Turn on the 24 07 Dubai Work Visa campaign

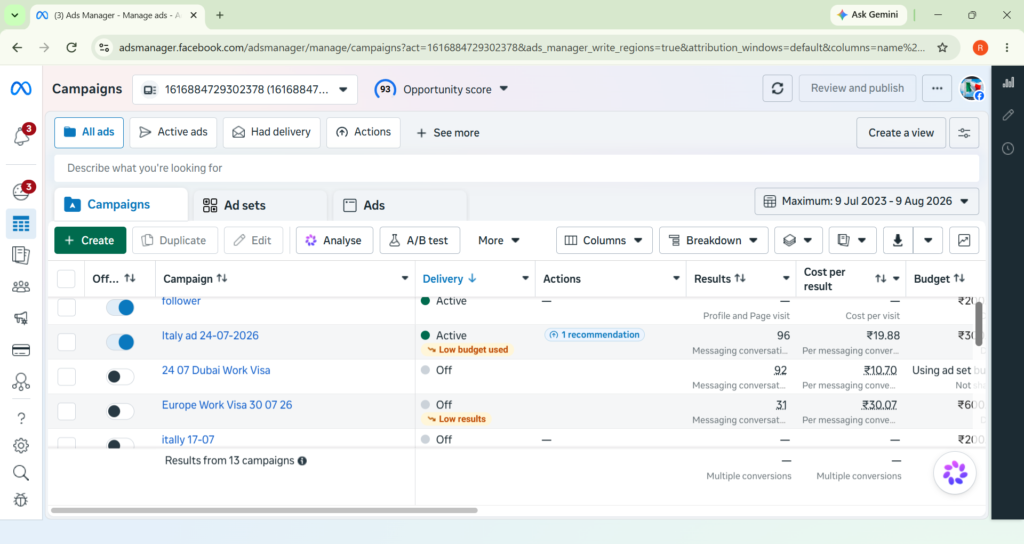[x=120, y=376]
